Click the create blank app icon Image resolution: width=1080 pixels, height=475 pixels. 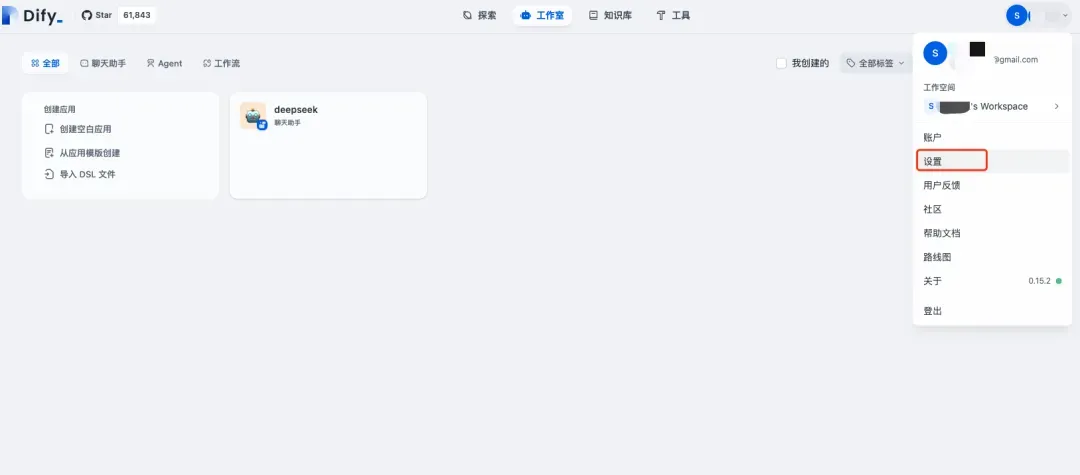tap(49, 129)
